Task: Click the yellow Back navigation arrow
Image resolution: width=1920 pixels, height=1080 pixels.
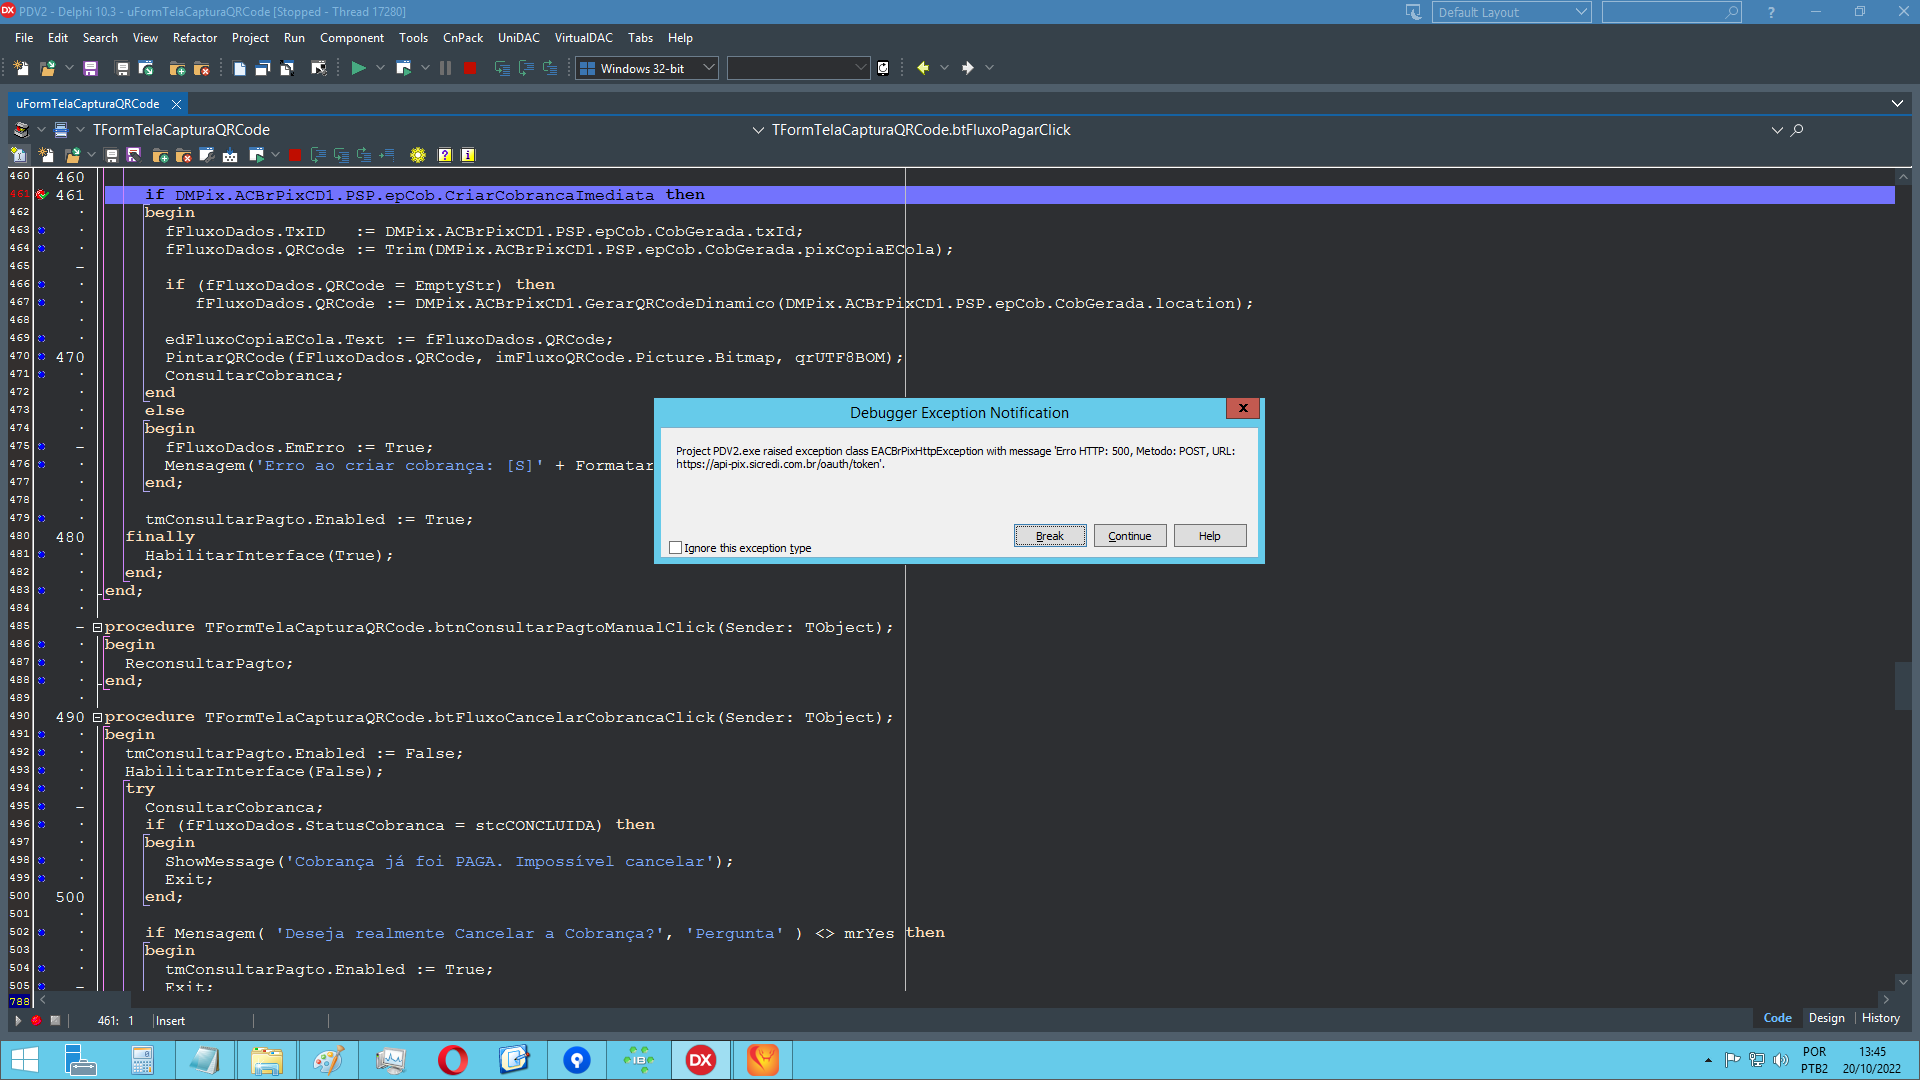Action: 923,68
